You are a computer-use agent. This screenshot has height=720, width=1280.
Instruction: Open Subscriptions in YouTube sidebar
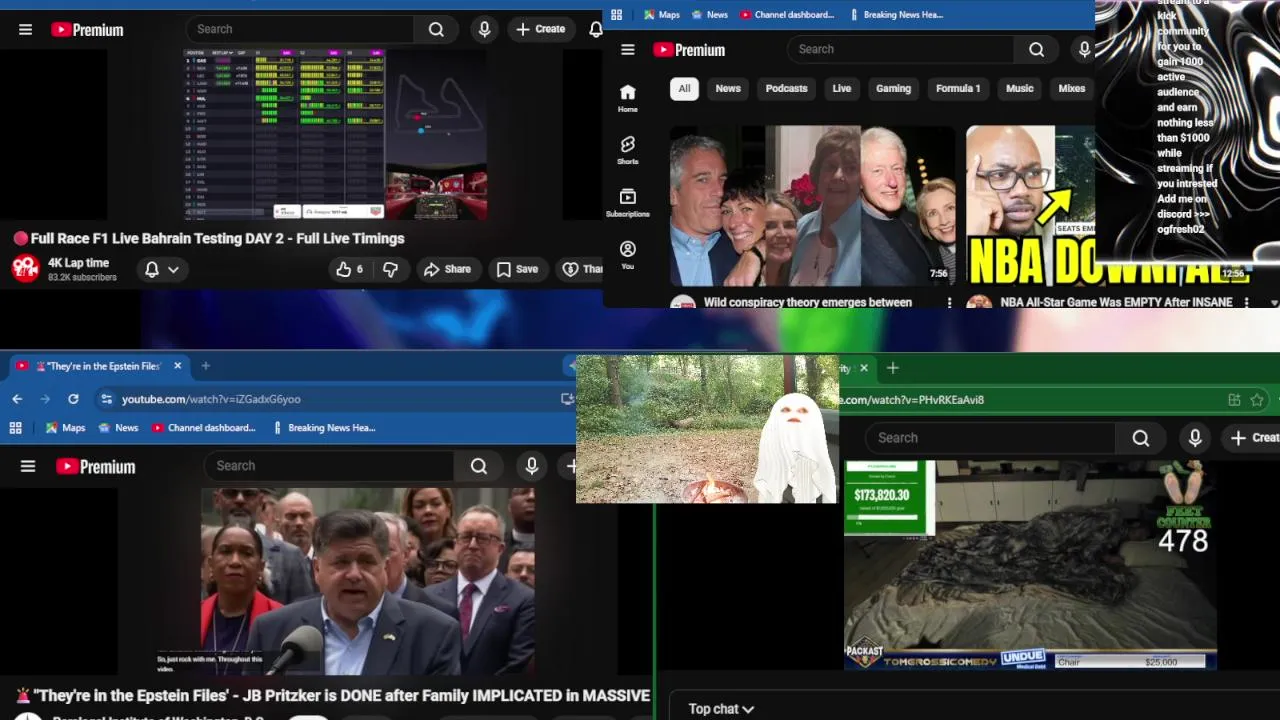(x=628, y=202)
